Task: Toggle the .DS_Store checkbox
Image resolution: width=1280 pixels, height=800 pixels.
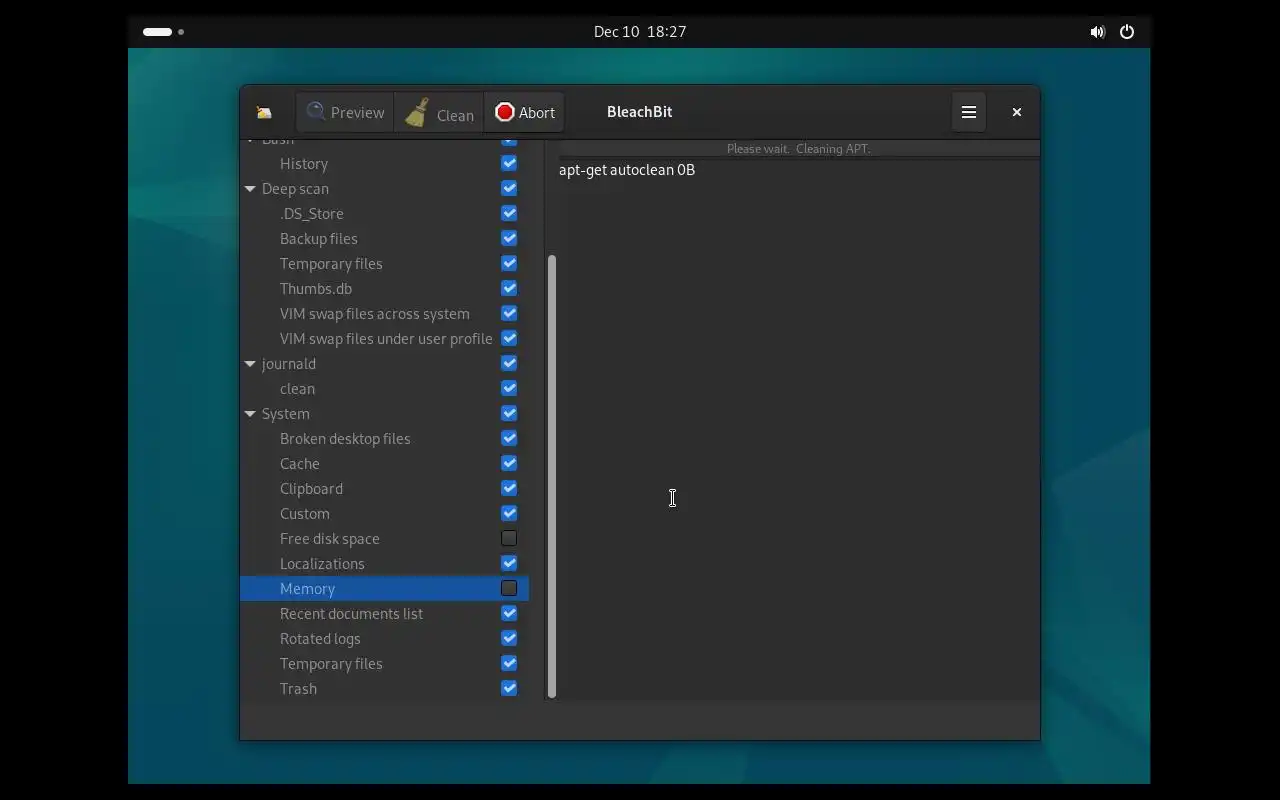Action: click(x=509, y=213)
